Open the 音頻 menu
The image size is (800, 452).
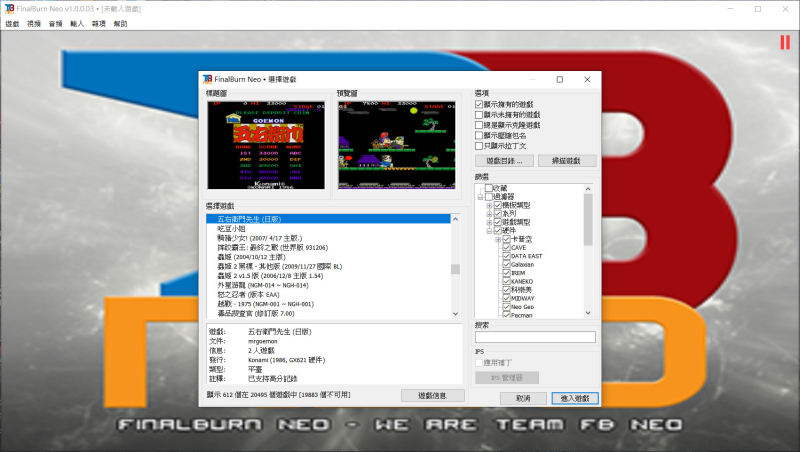pyautogui.click(x=56, y=23)
